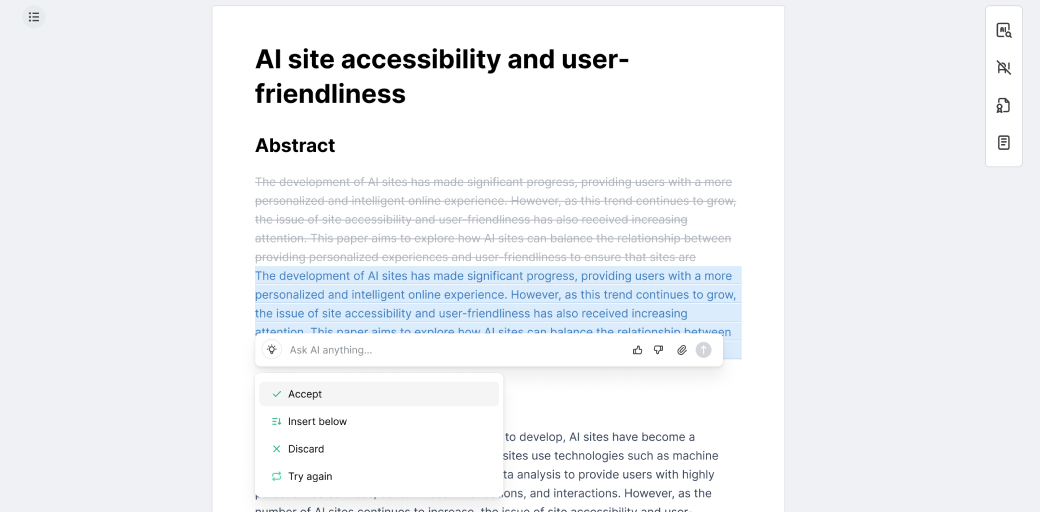
Task: Give thumbs down to AI result
Action: point(659,350)
